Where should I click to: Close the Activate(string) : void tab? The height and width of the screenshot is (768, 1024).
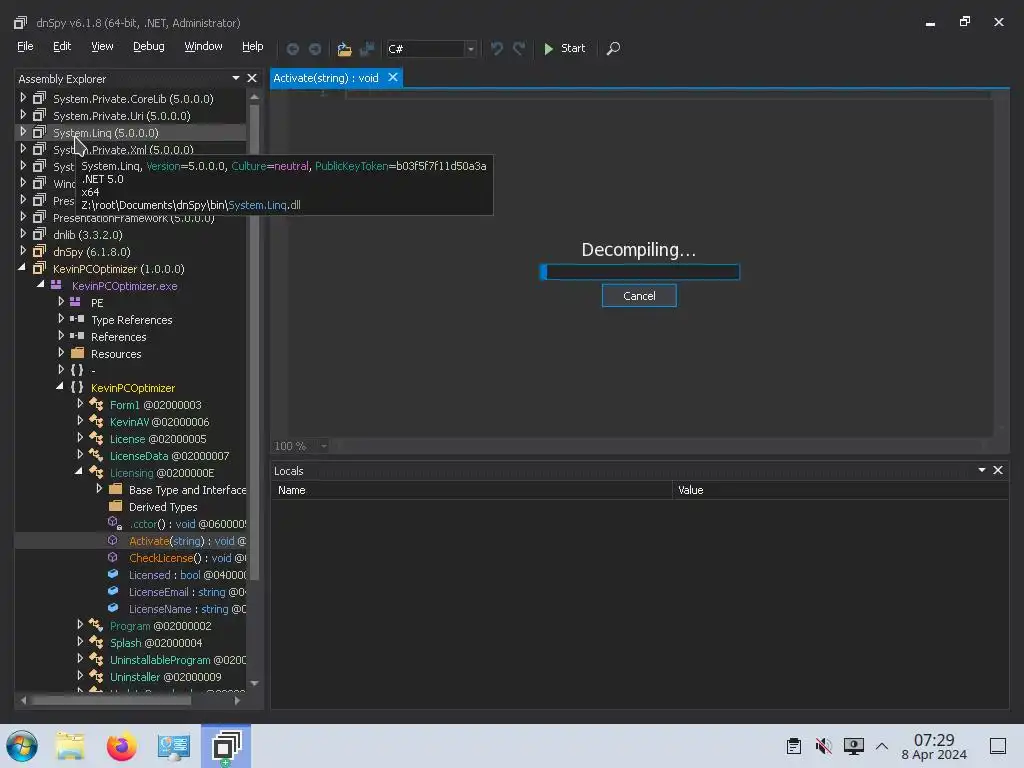point(393,78)
